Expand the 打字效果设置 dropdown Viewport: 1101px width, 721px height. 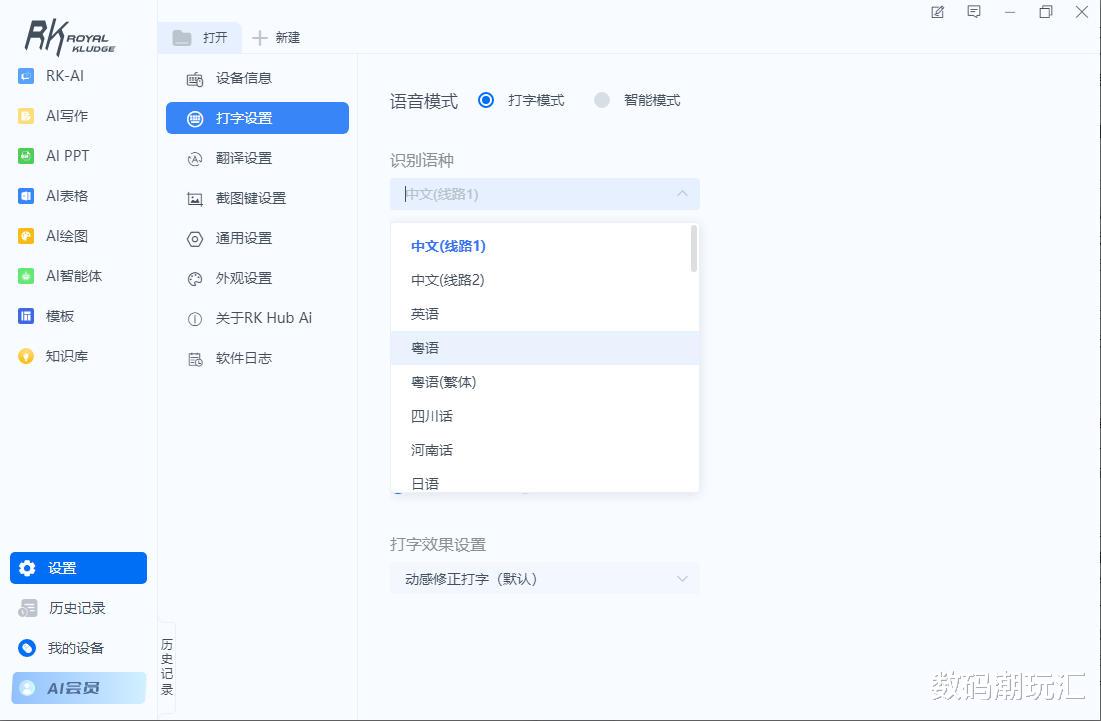545,578
